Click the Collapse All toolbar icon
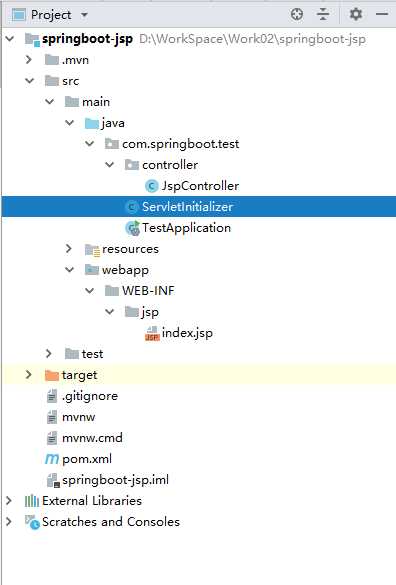 (323, 15)
